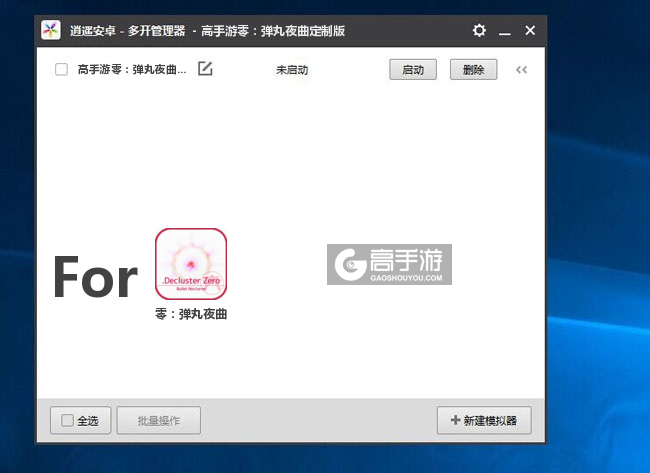Rename emulator using the edit pencil icon
This screenshot has height=473, width=650.
(x=205, y=68)
